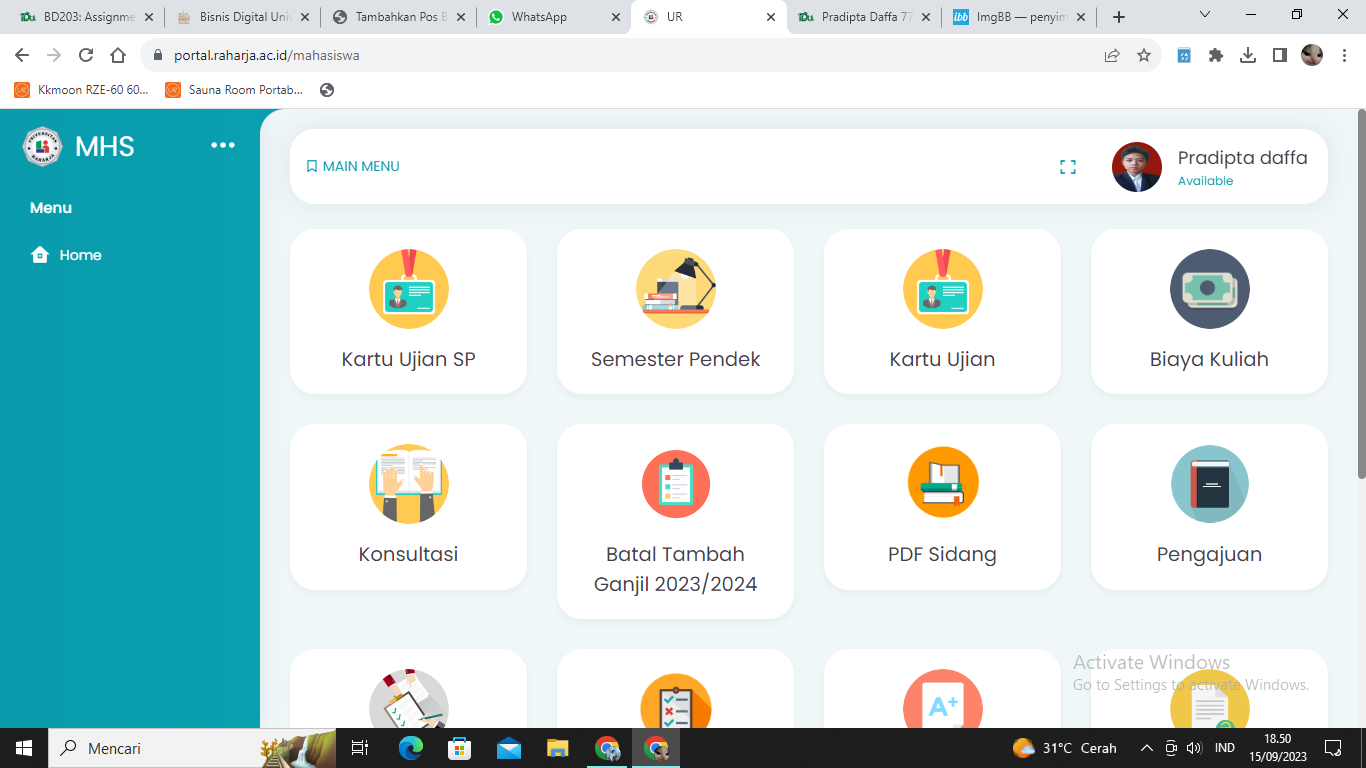The height and width of the screenshot is (768, 1366).
Task: View site information lock icon
Action: (x=156, y=56)
